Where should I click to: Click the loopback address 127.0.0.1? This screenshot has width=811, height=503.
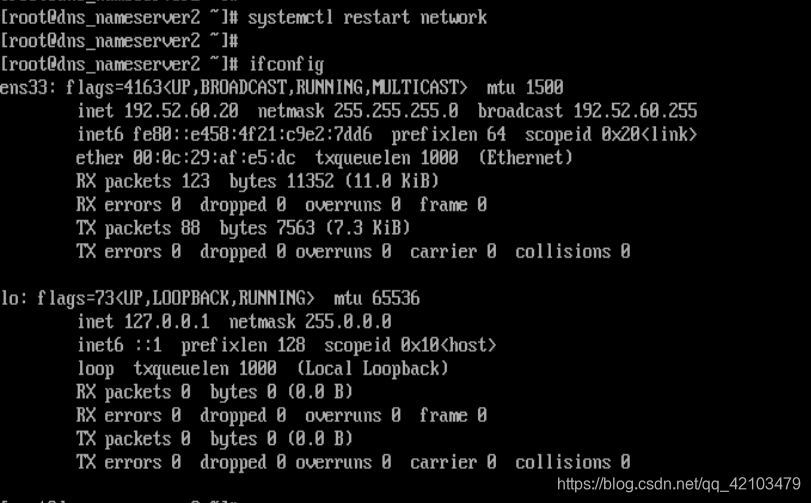(167, 322)
